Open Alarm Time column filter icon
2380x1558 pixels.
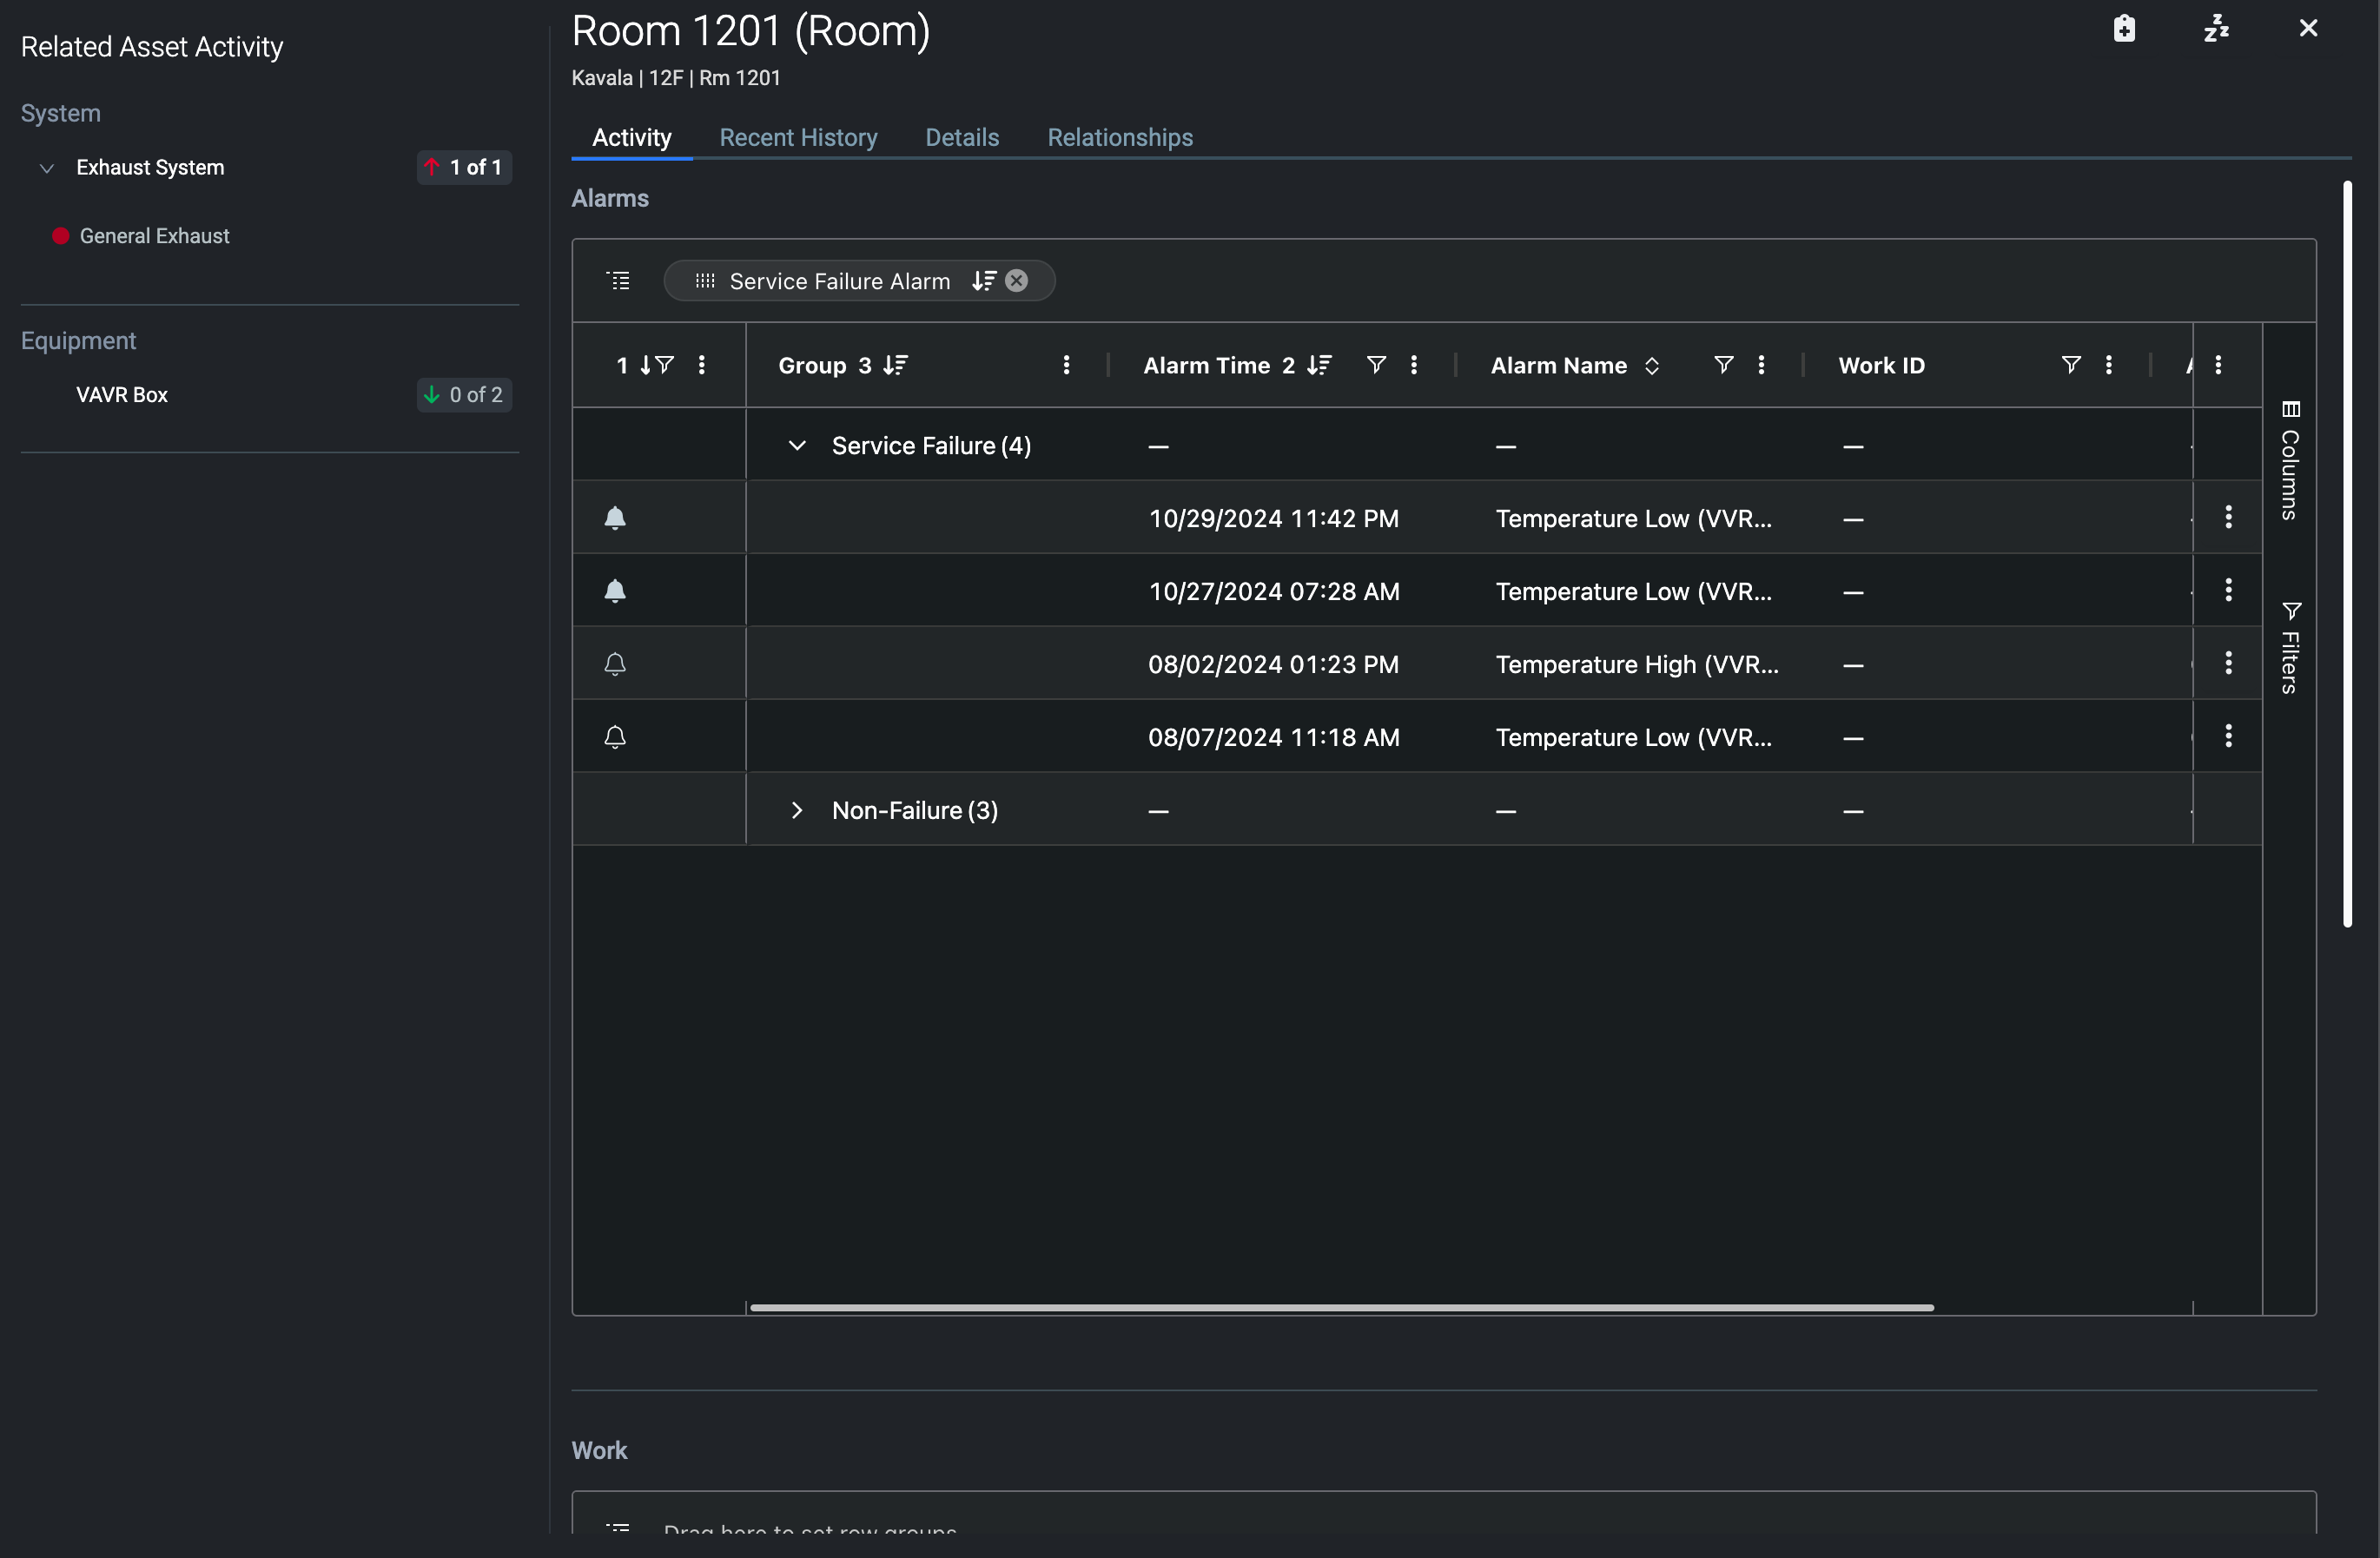(x=1375, y=365)
